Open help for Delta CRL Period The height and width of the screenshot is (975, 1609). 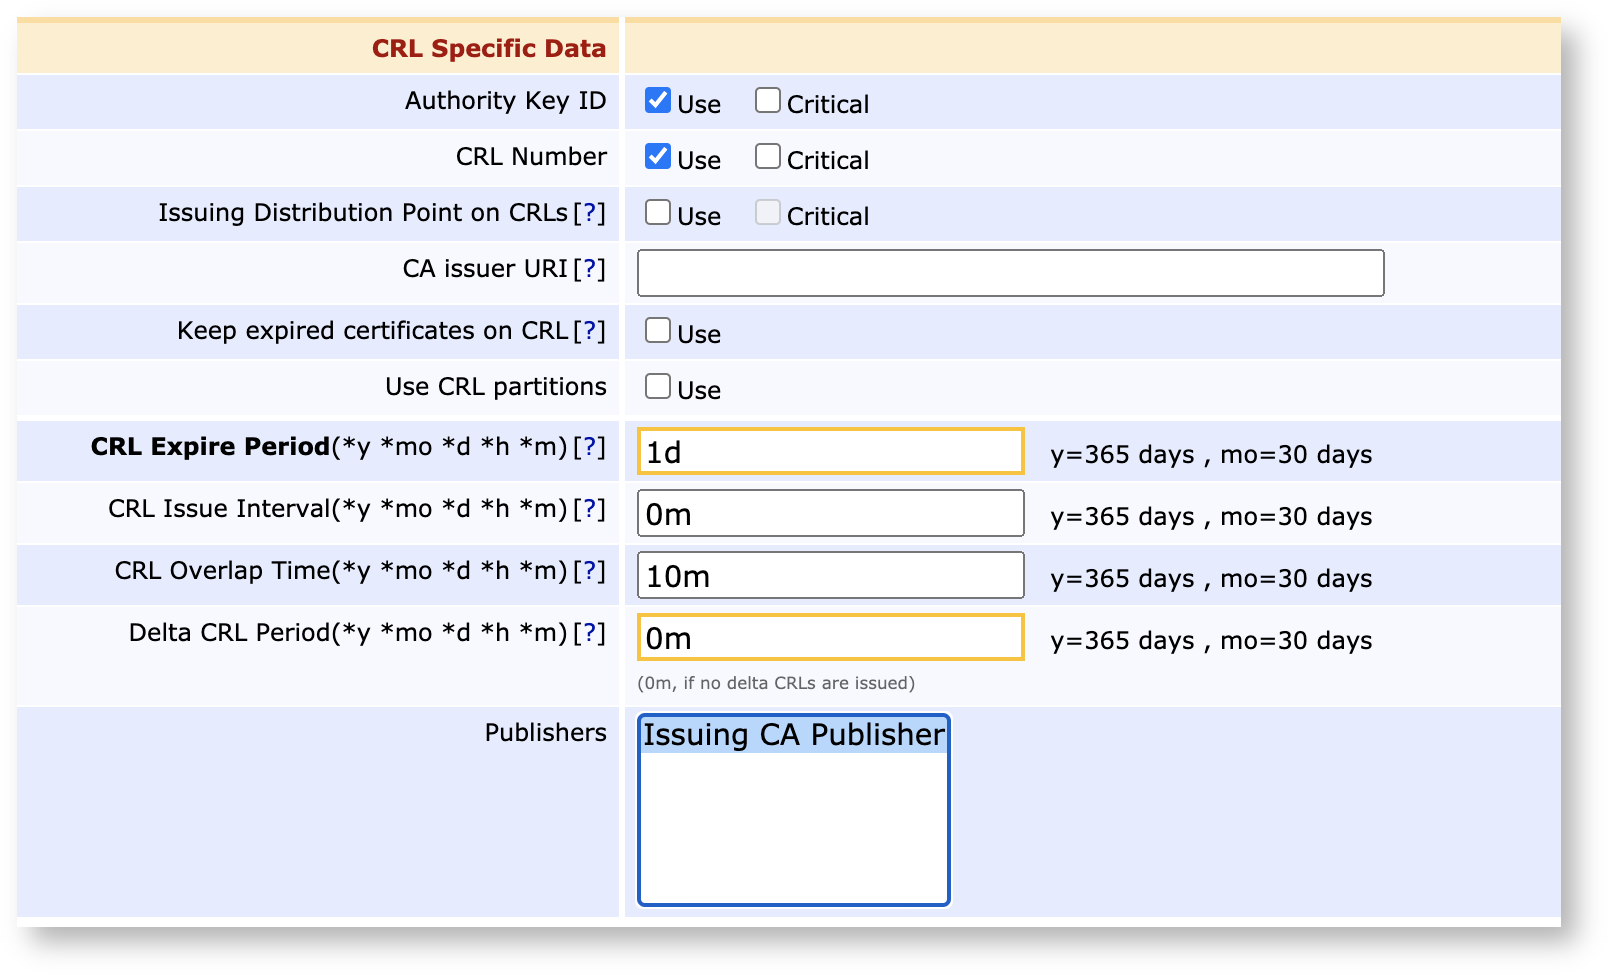589,633
